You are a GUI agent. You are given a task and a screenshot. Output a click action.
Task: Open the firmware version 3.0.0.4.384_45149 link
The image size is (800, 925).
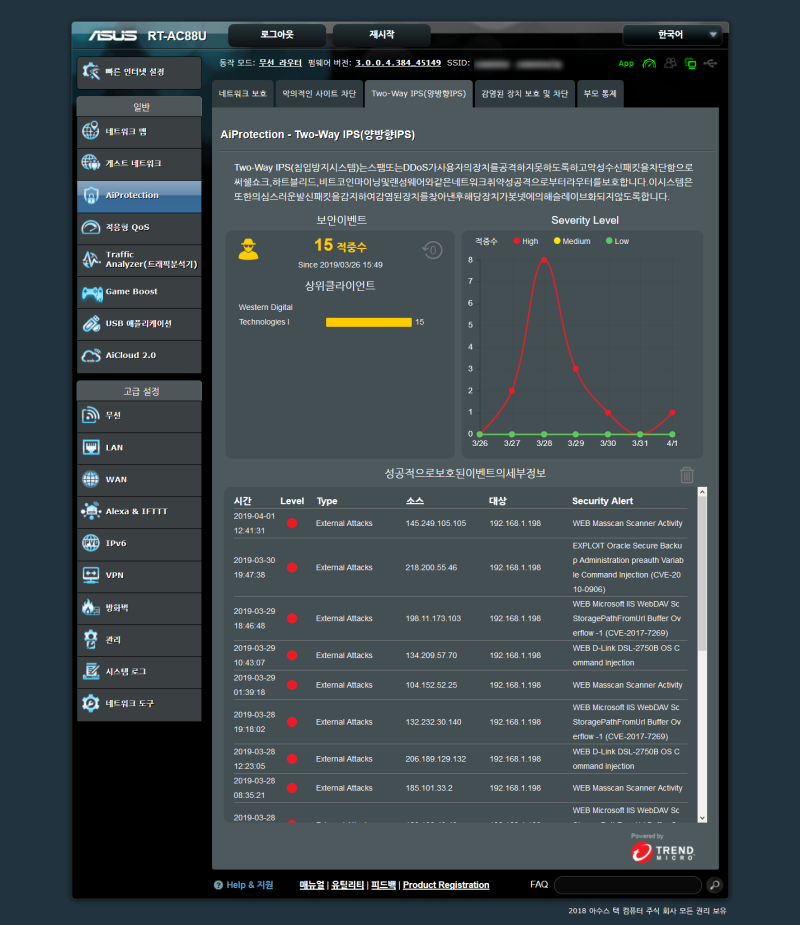398,63
